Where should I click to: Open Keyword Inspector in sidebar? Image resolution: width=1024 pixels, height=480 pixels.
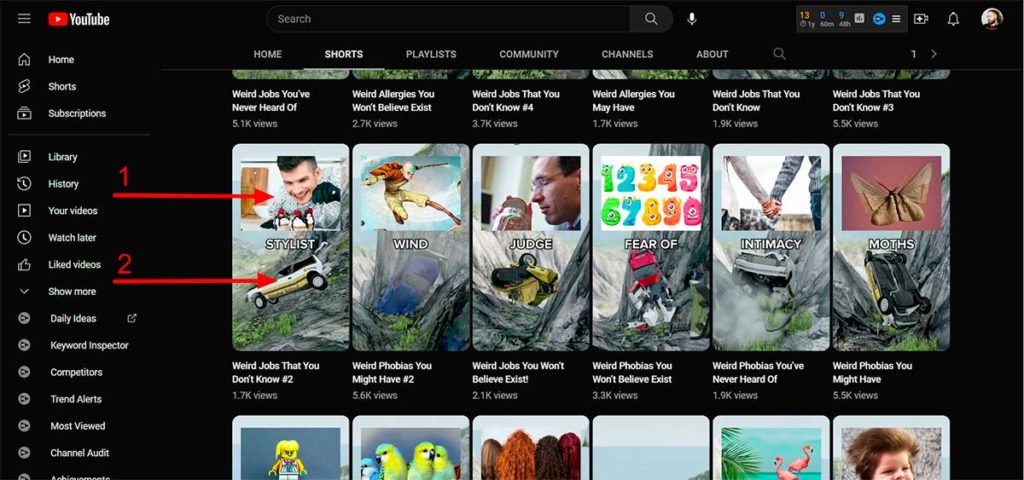coord(89,346)
